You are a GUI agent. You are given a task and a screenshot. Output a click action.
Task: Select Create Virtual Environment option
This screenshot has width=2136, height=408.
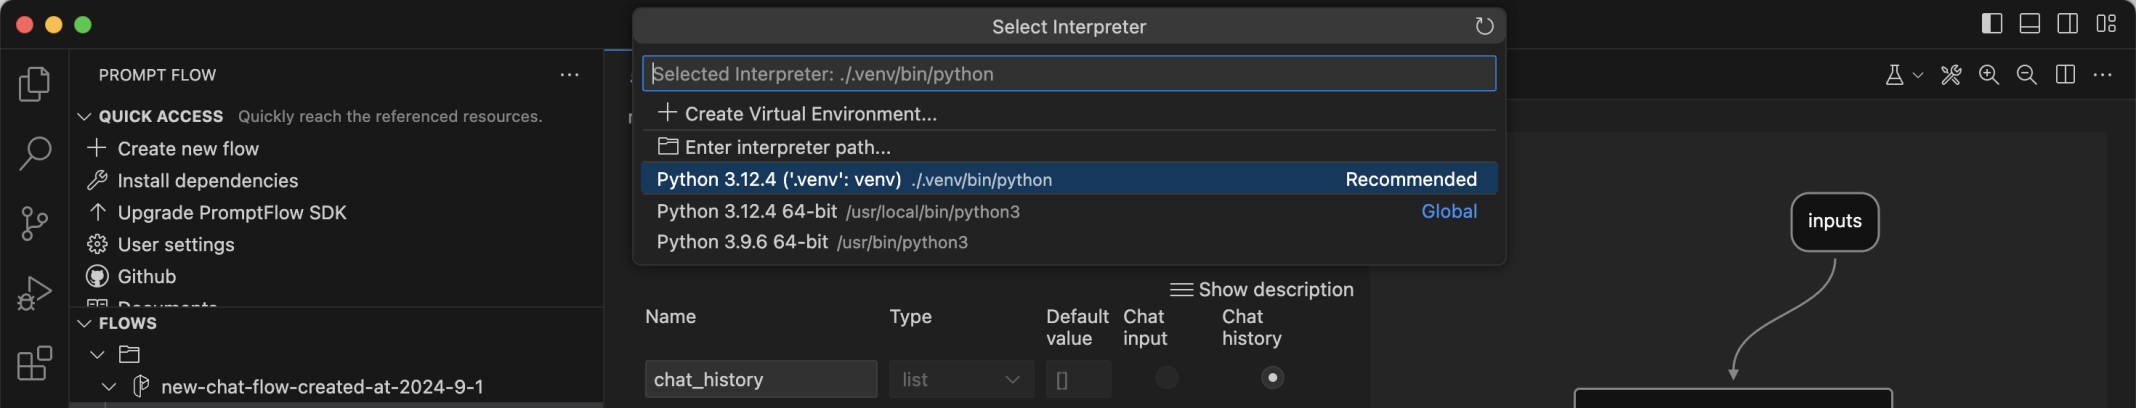(810, 114)
